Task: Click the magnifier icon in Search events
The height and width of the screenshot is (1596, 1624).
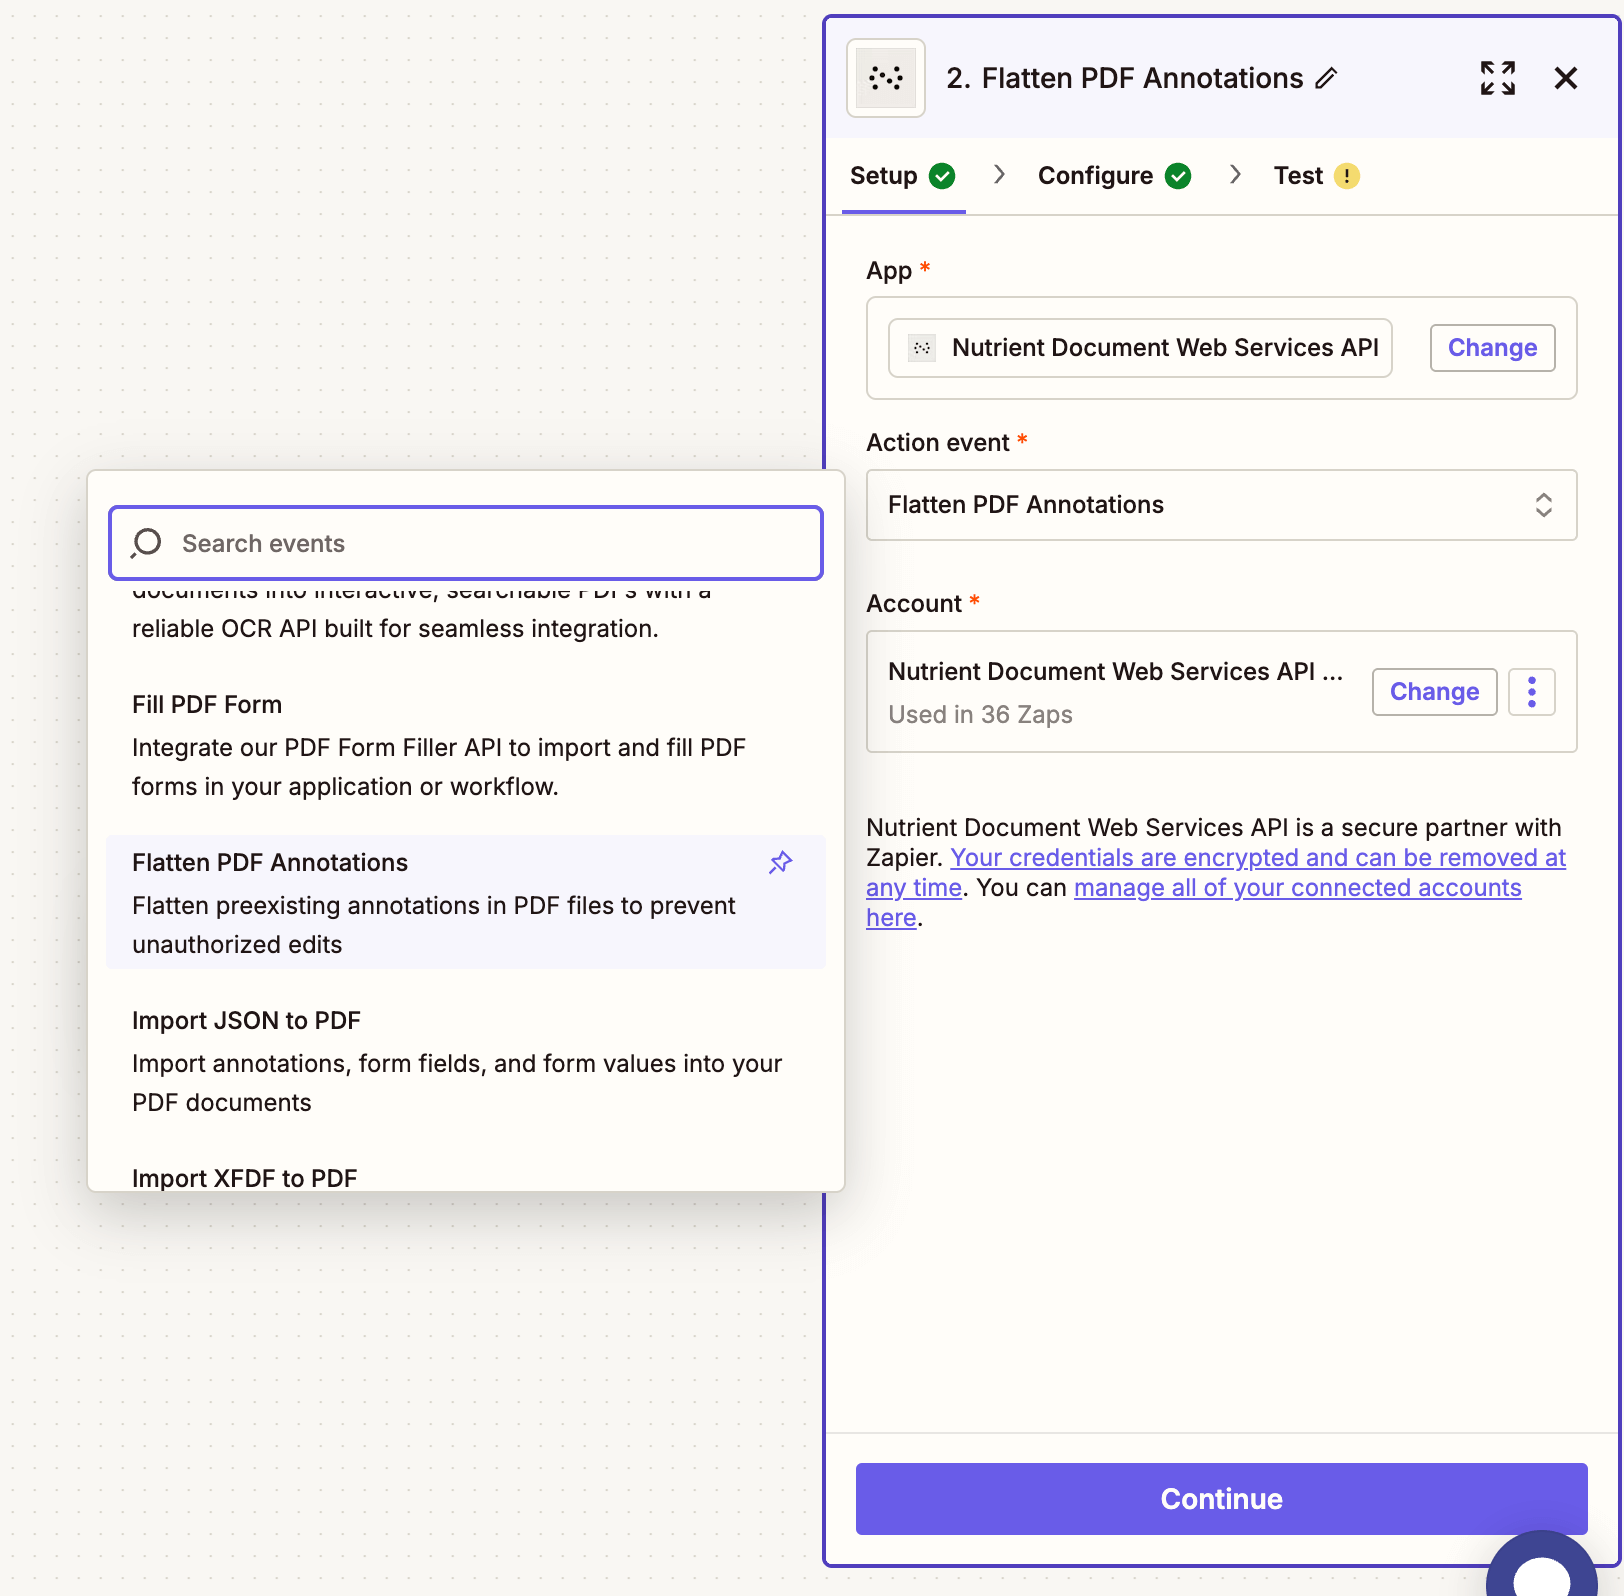Action: (x=146, y=543)
